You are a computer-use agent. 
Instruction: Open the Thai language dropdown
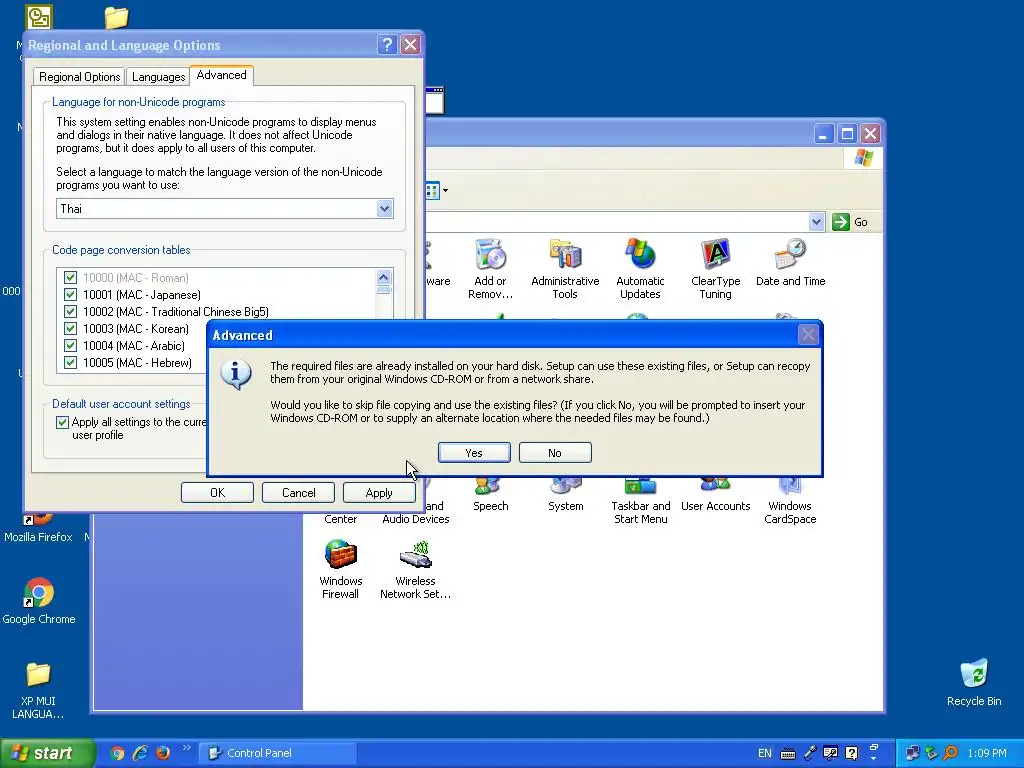click(x=385, y=208)
